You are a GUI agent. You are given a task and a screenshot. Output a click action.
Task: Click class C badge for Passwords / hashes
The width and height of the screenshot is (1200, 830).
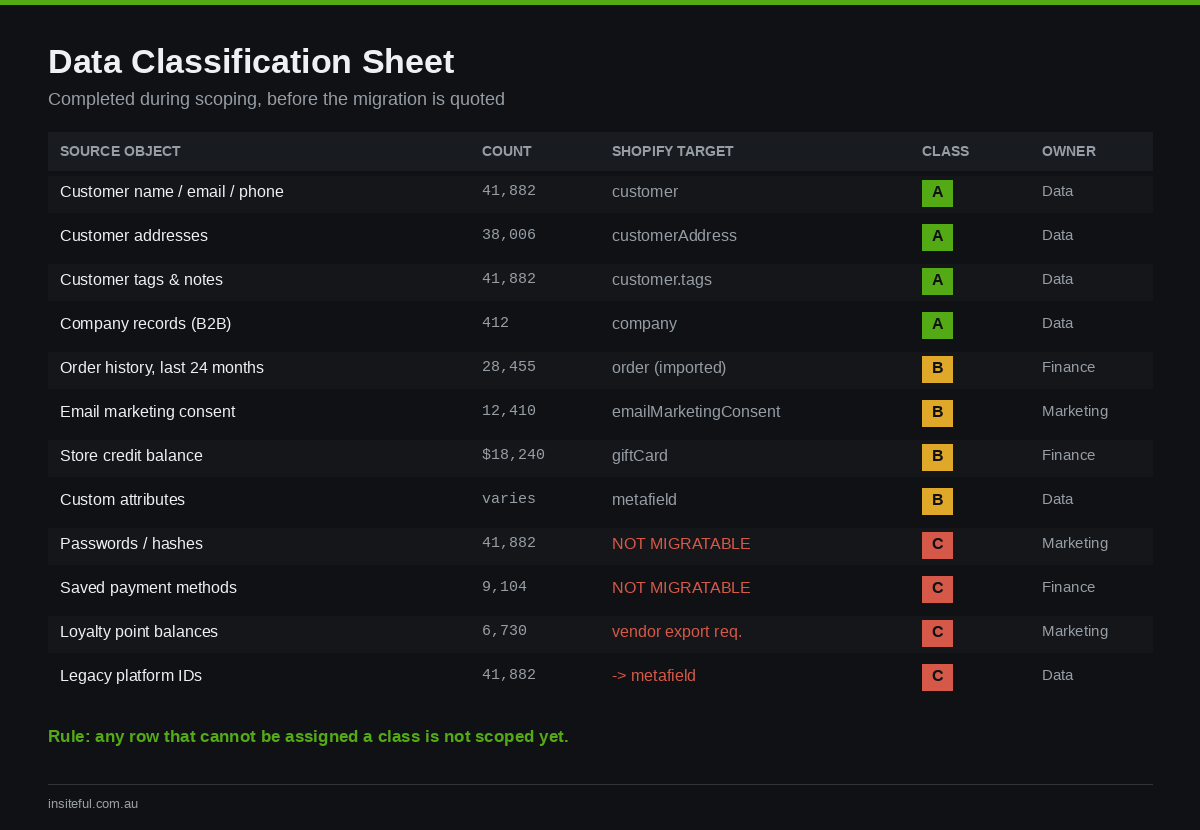937,545
